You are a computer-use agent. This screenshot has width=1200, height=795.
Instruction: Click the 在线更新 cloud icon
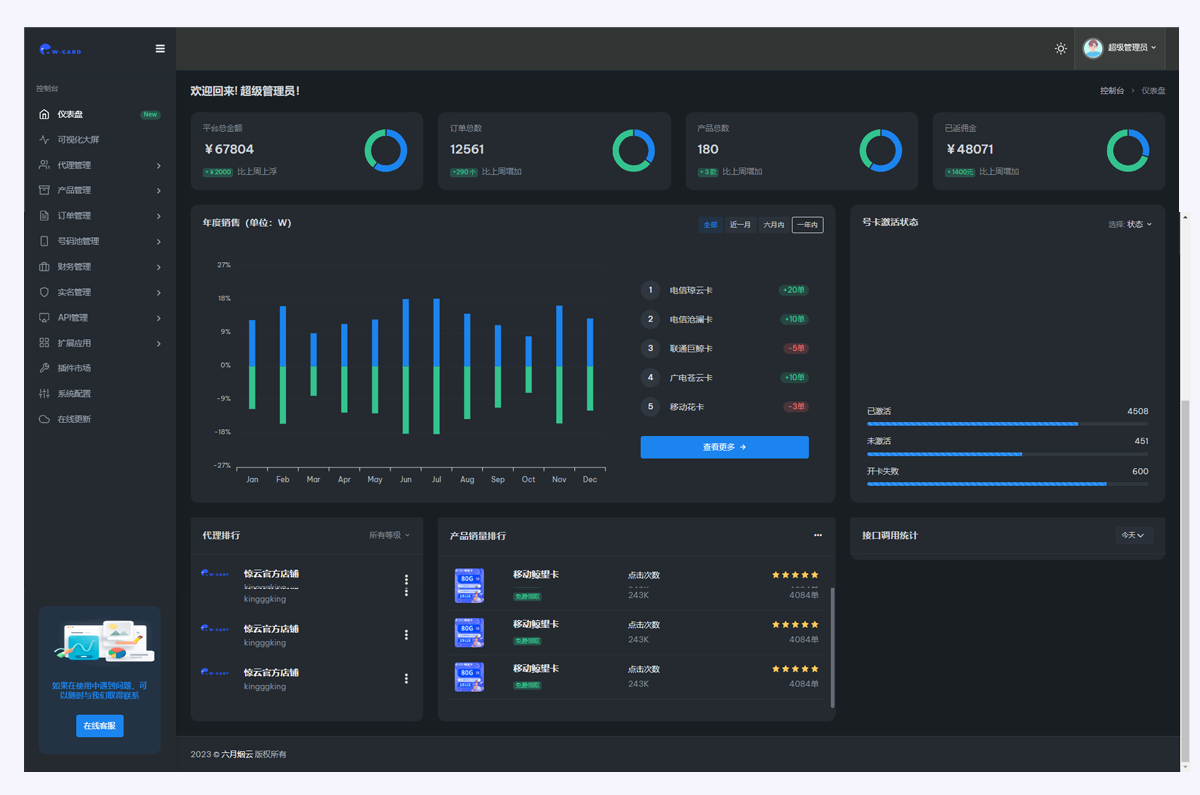[x=44, y=419]
